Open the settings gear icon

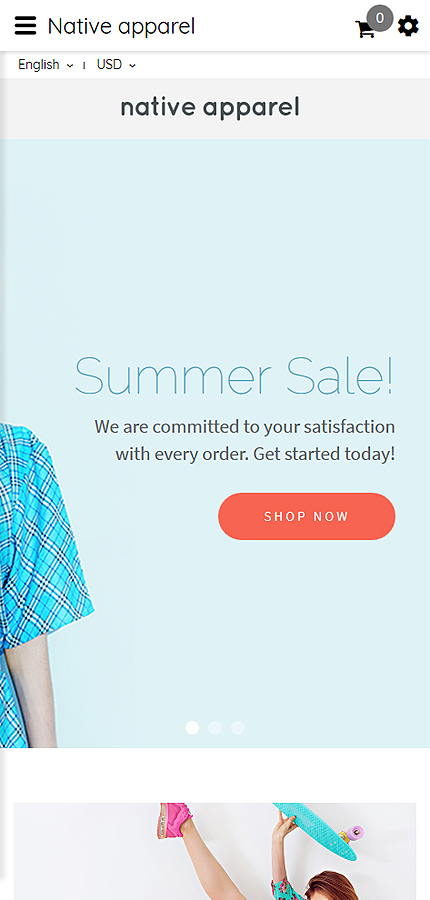[x=408, y=26]
